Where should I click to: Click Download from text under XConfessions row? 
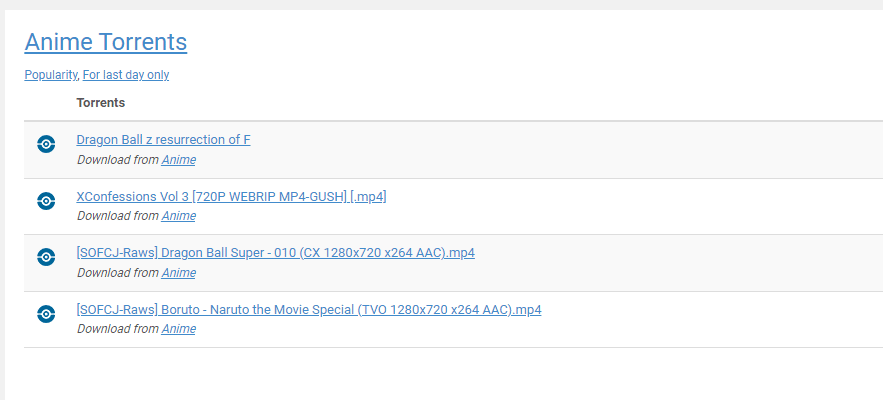(x=118, y=216)
